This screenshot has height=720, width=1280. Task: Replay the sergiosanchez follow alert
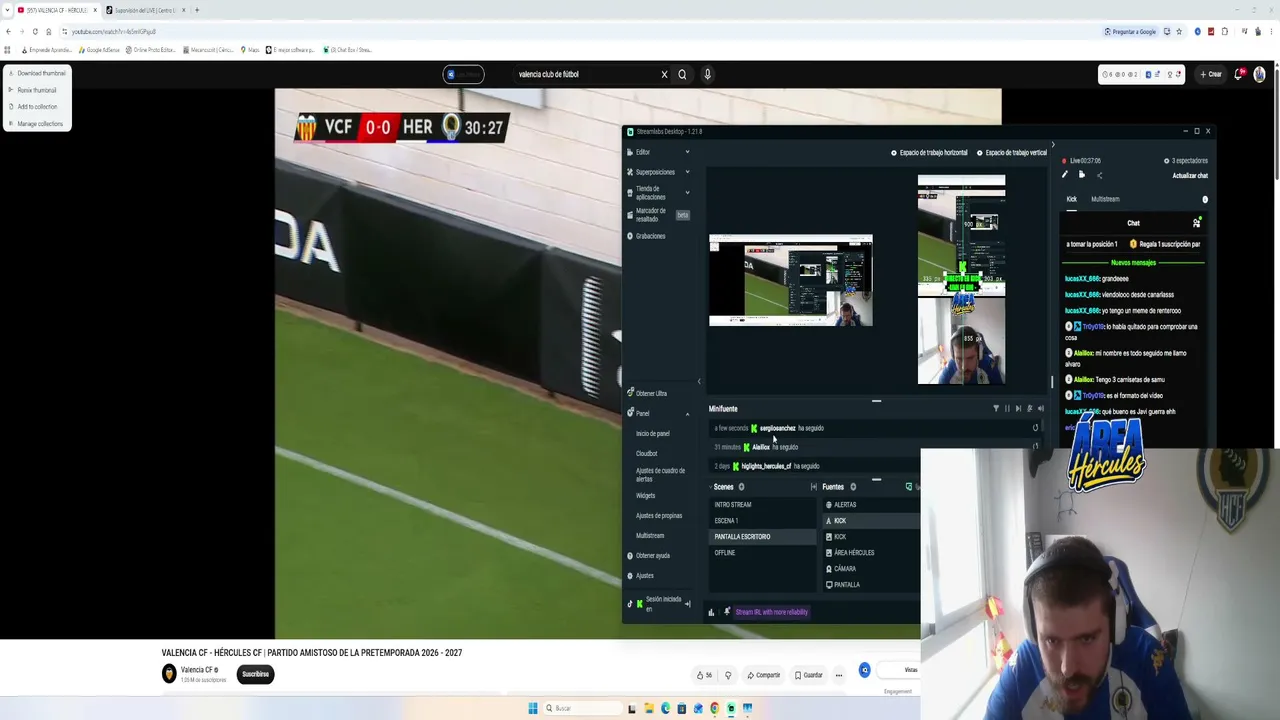(1035, 428)
